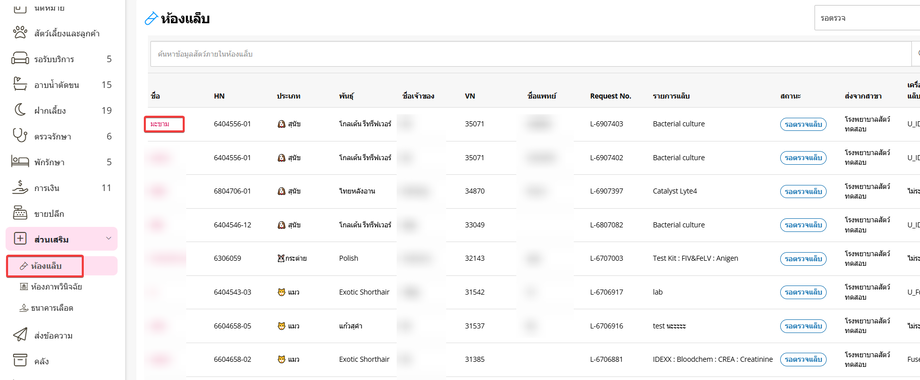
Task: Click the Request No. column header
Action: 611,96
